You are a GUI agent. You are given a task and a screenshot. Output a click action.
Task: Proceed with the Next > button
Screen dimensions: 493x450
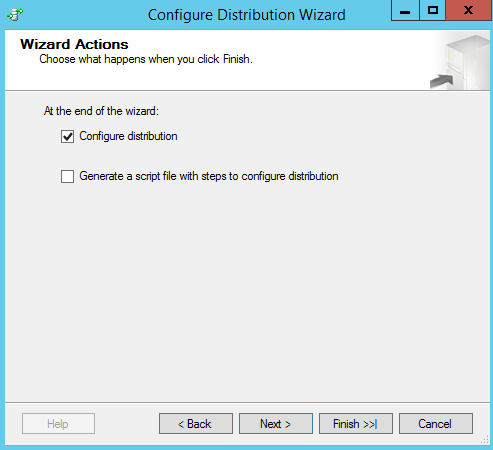click(x=276, y=424)
